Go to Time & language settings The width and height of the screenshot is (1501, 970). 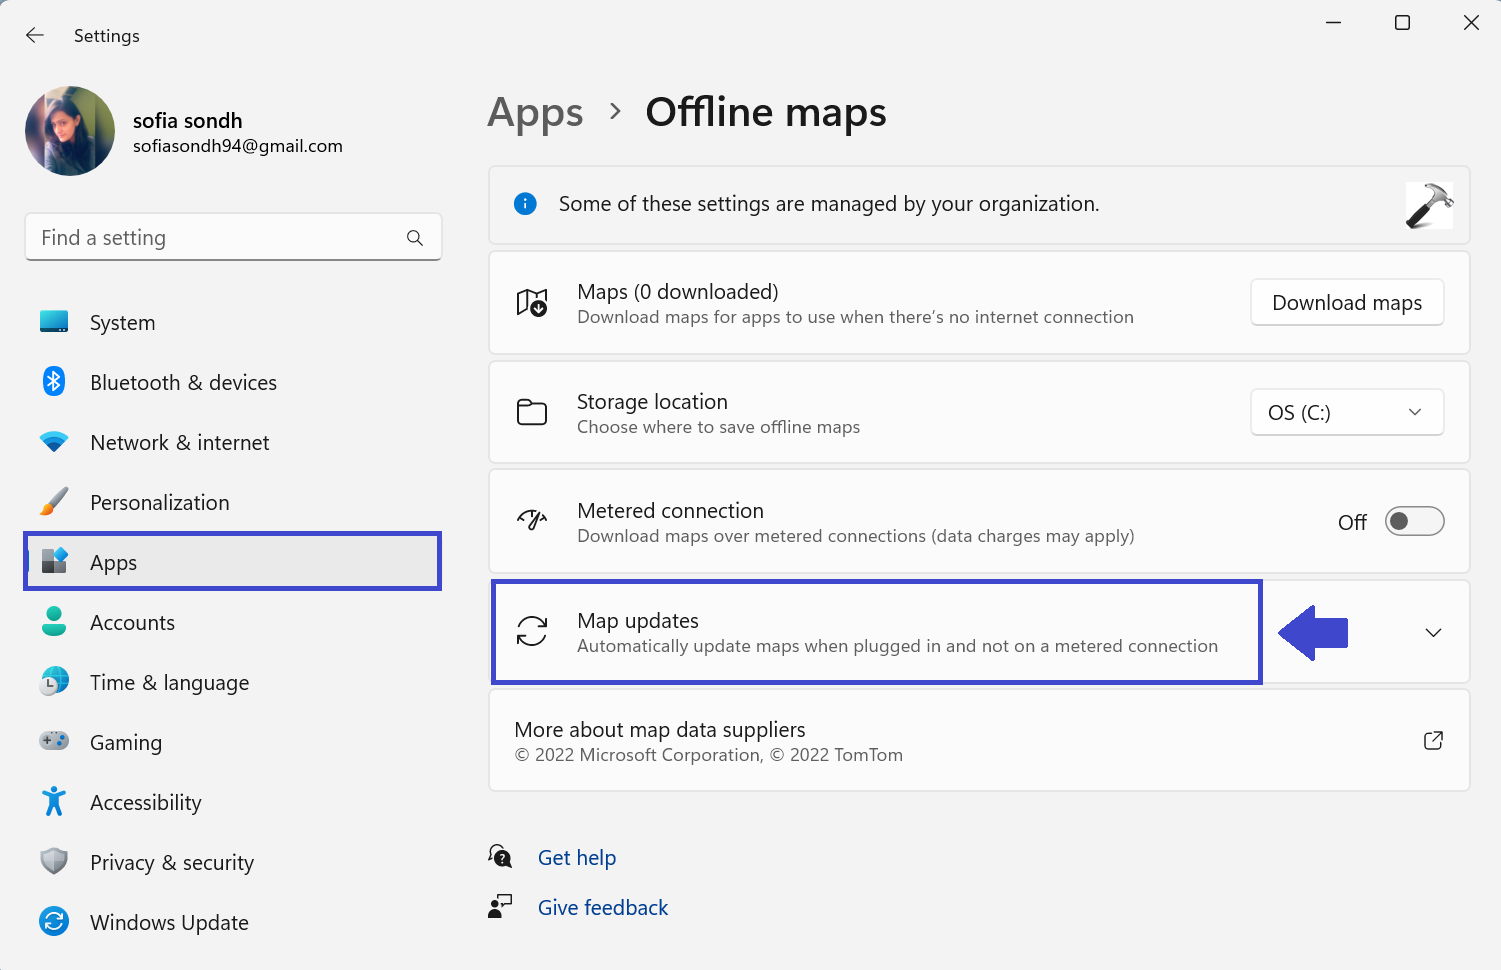coord(169,683)
